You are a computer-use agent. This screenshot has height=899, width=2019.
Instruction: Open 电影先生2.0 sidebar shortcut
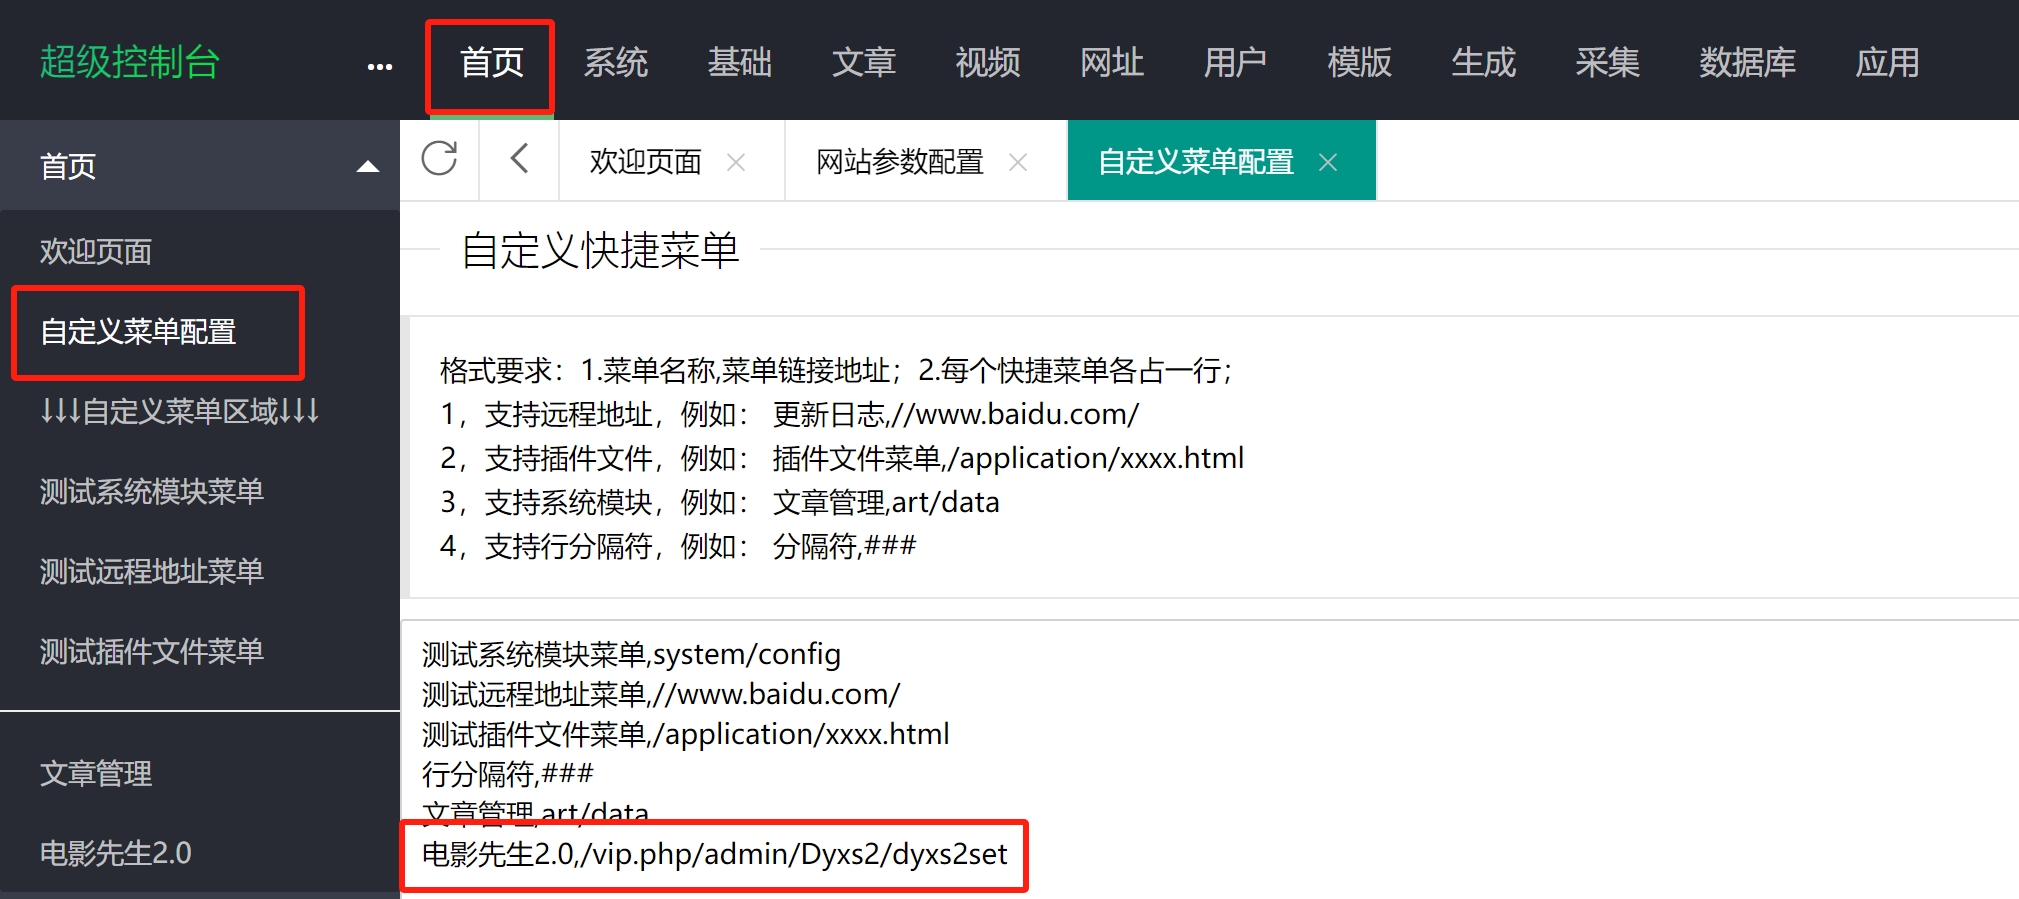116,853
